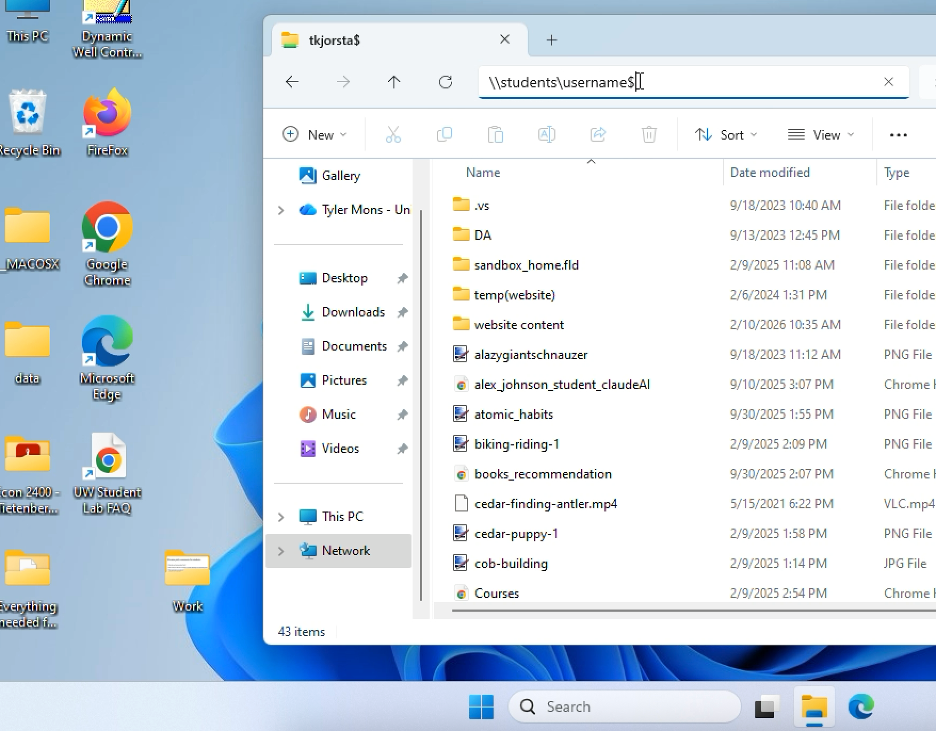Image resolution: width=936 pixels, height=732 pixels.
Task: Expand the Tyler Mons OneDrive node
Action: click(281, 210)
